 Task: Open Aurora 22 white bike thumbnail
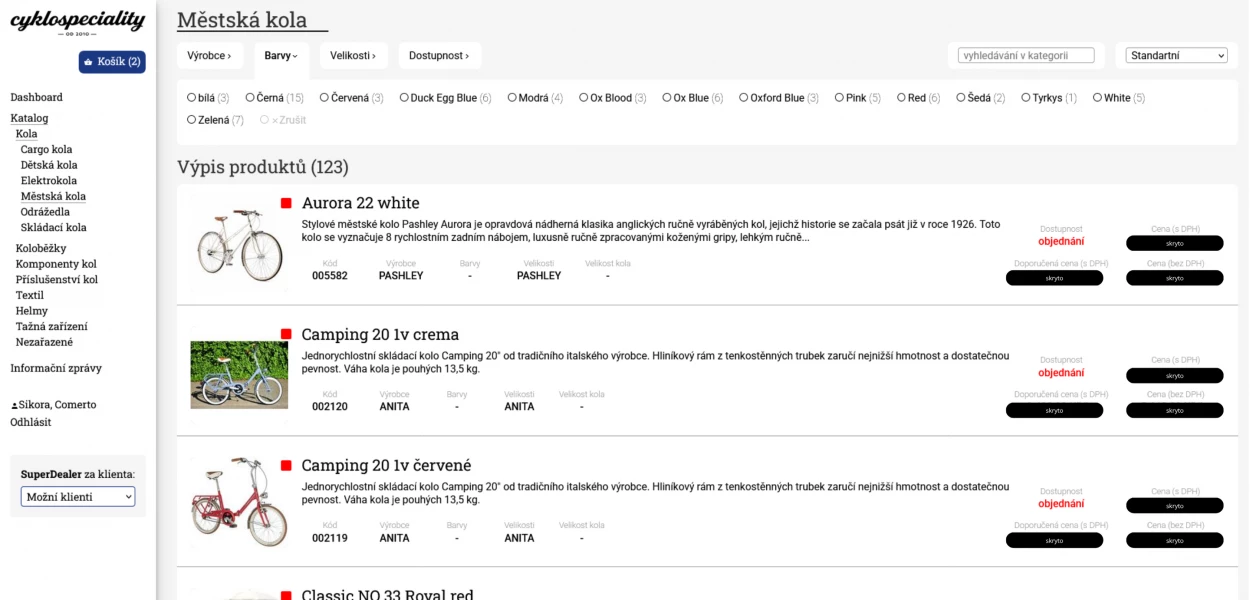point(239,241)
